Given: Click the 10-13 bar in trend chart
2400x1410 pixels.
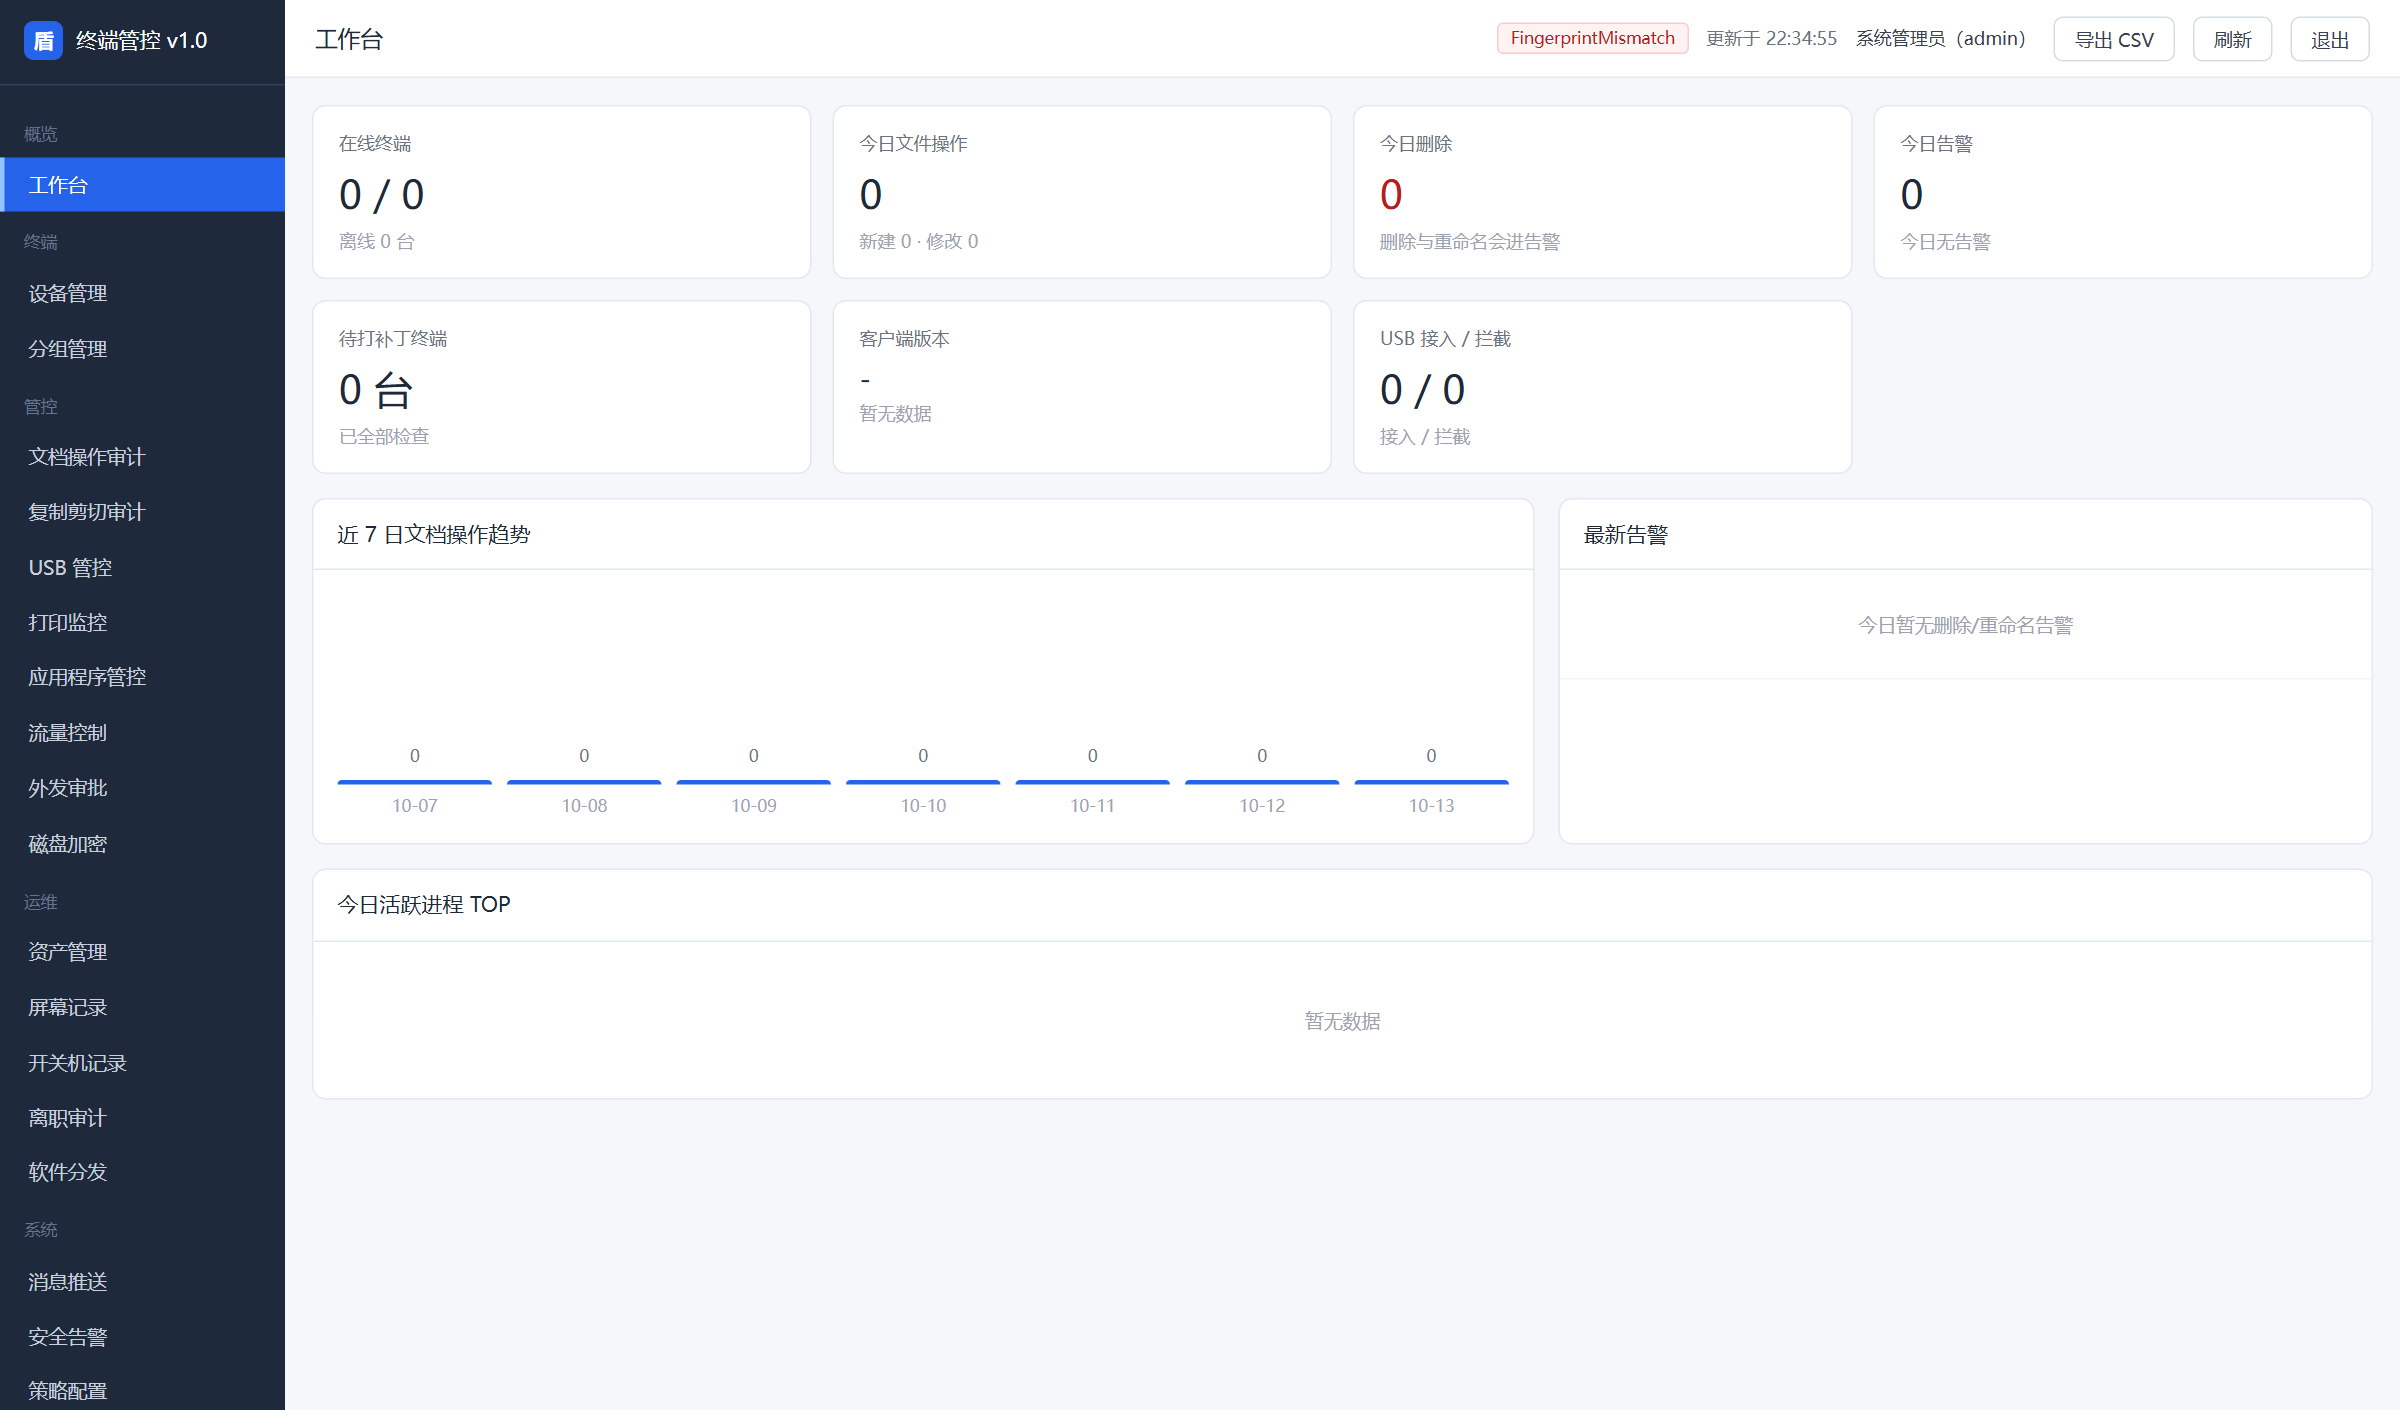Looking at the screenshot, I should (x=1431, y=782).
